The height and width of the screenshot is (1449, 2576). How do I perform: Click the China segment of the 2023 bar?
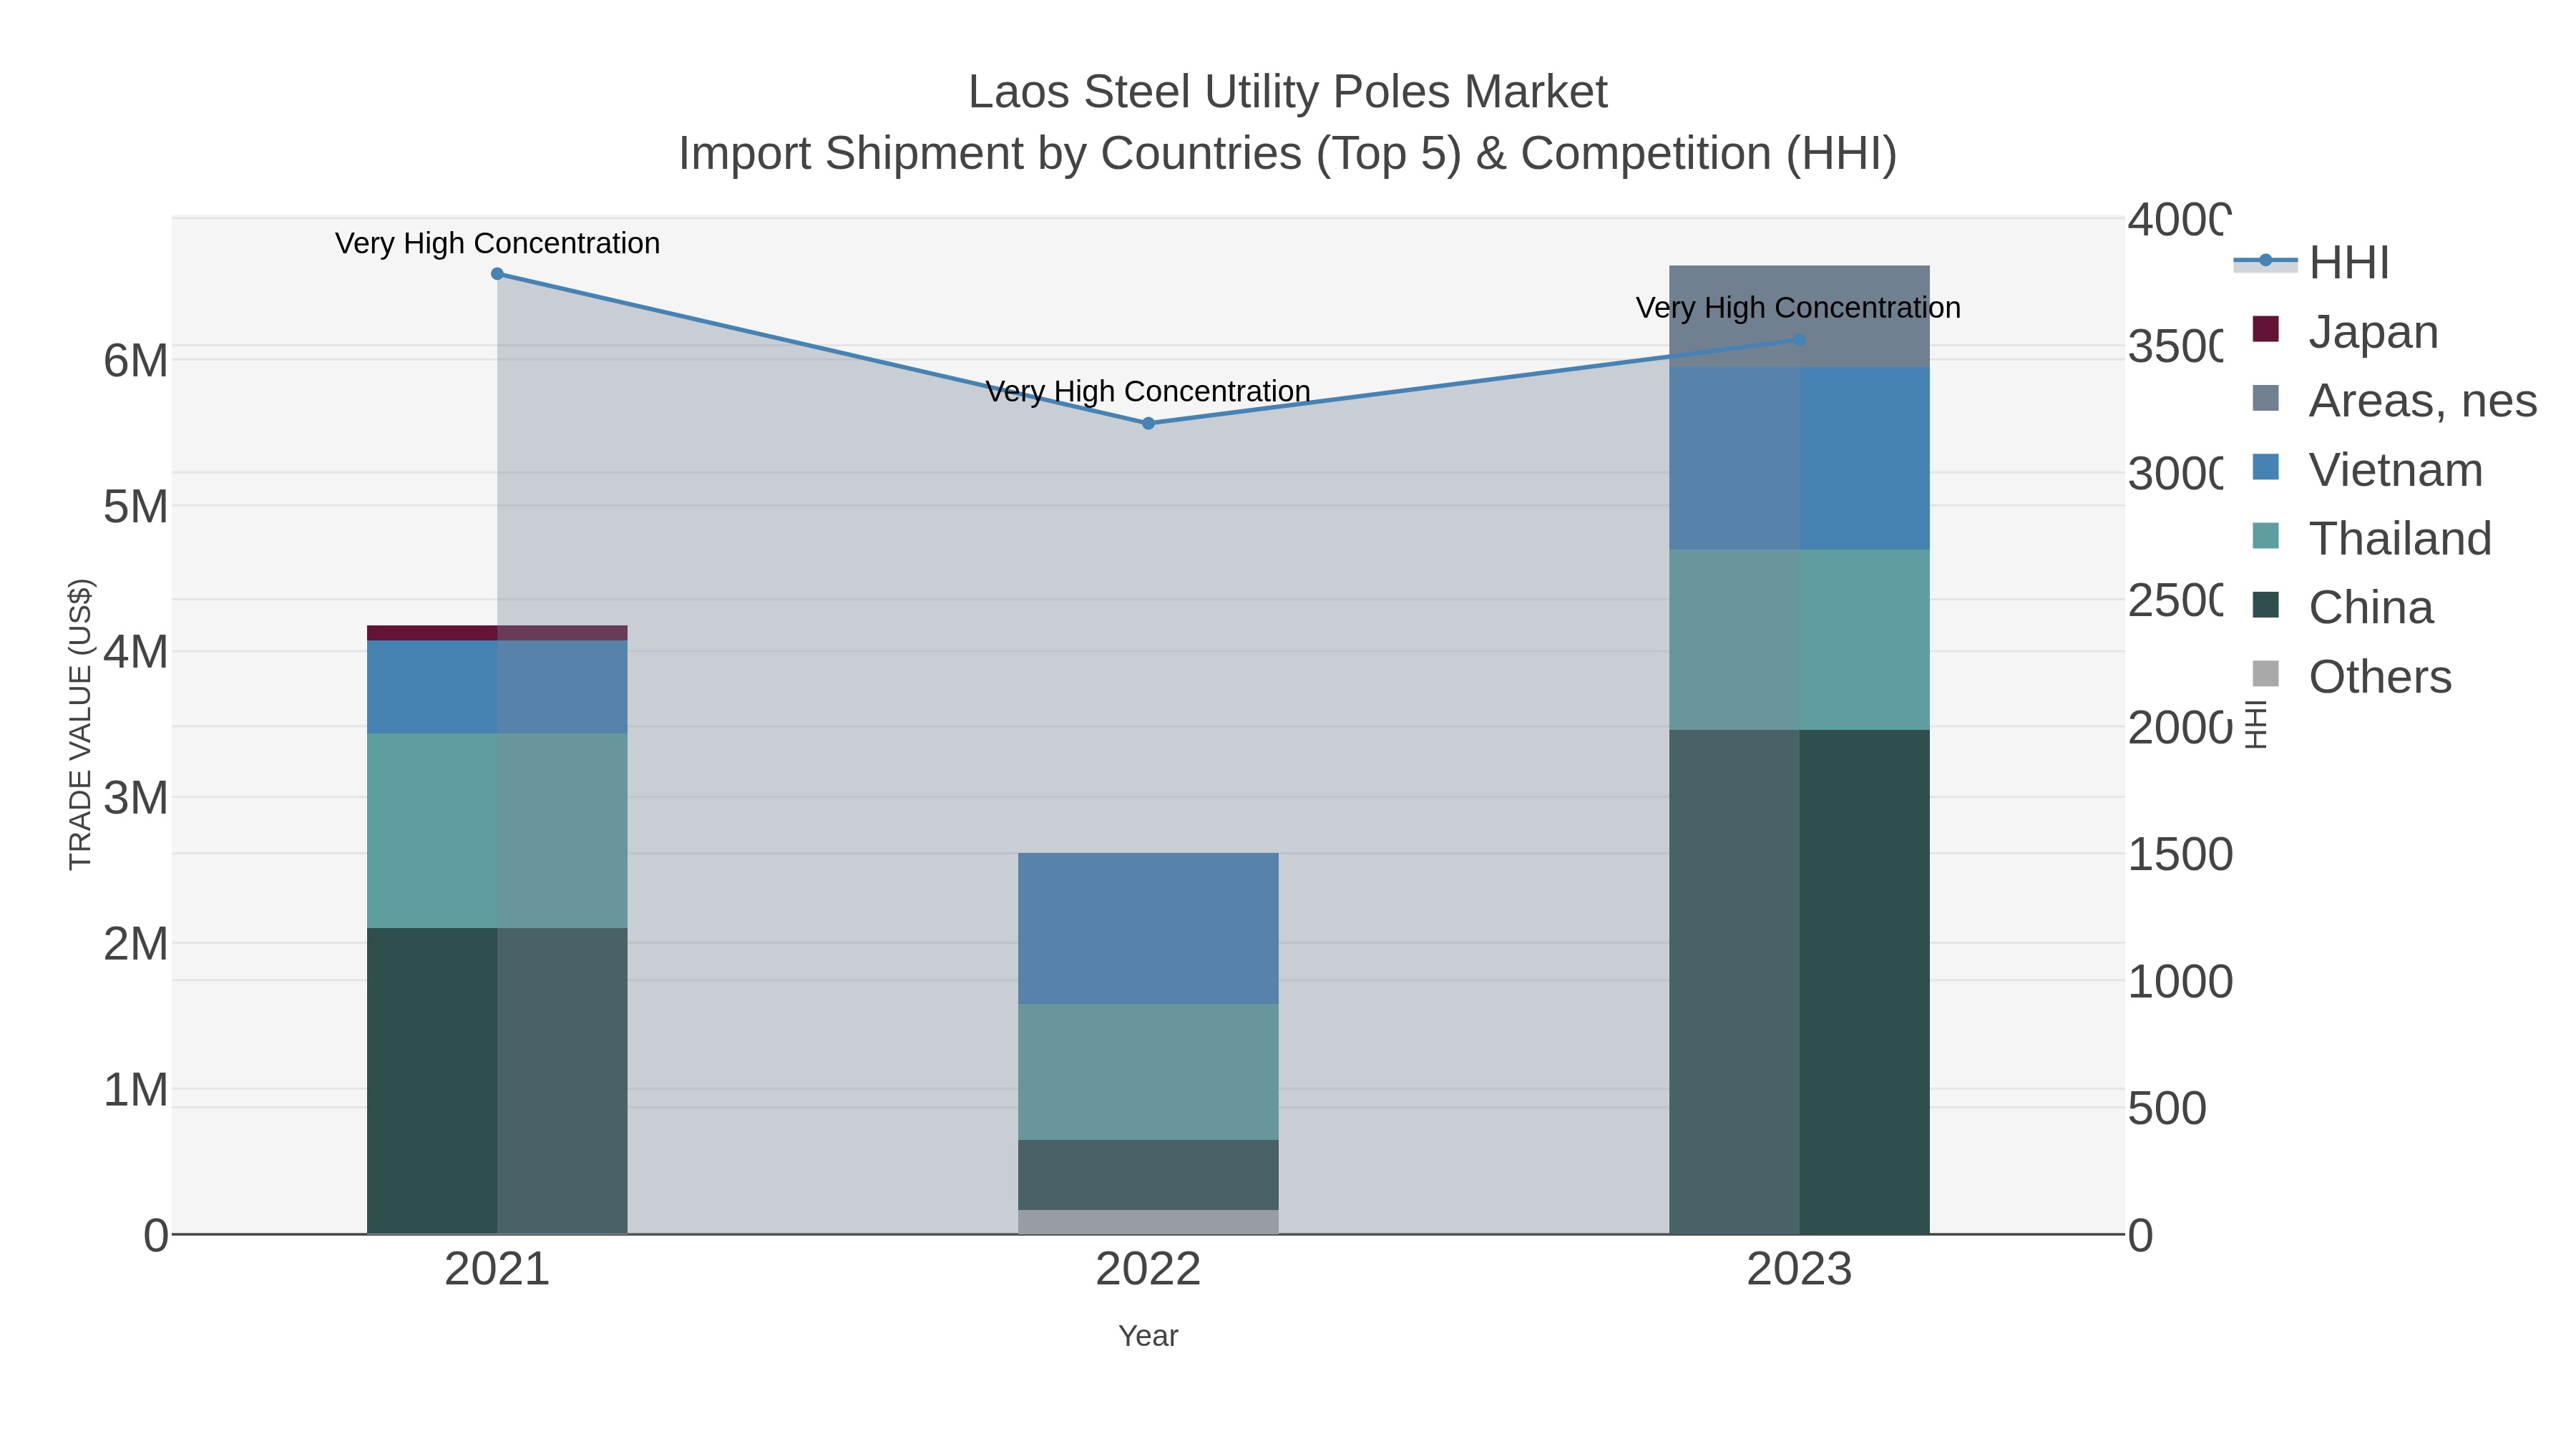coord(1799,982)
